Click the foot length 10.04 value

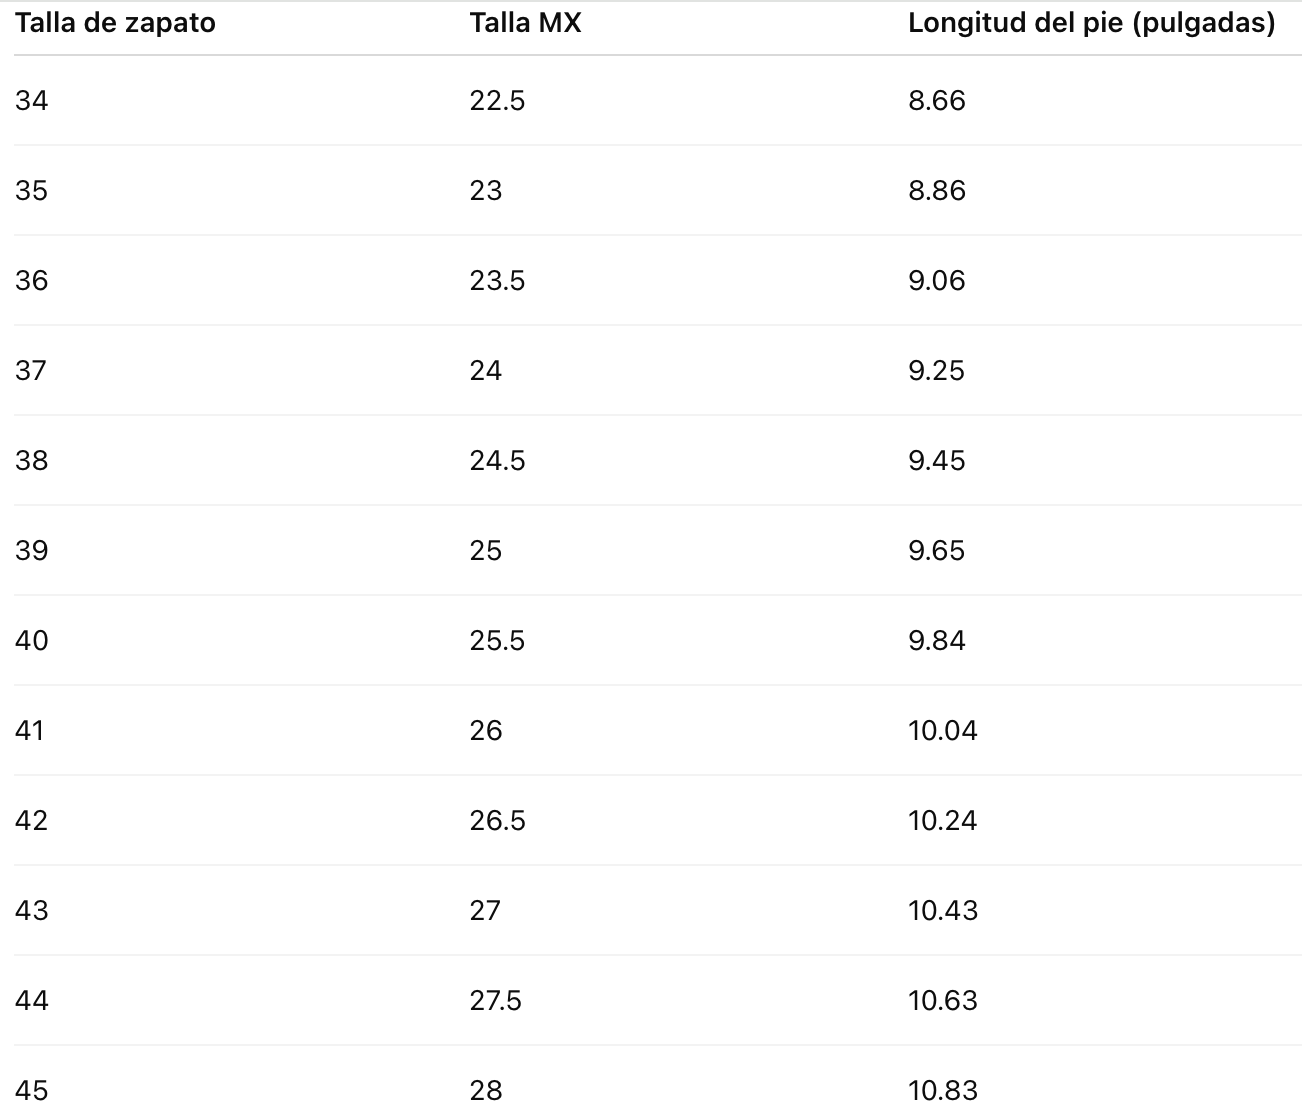point(943,730)
